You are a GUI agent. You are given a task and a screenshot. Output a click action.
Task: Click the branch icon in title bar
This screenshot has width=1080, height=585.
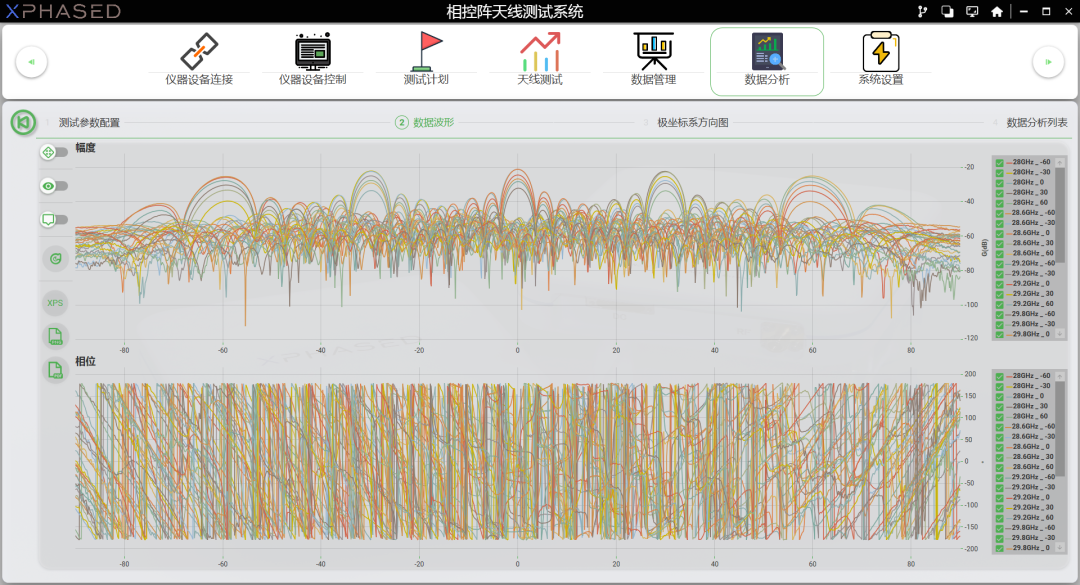[922, 12]
